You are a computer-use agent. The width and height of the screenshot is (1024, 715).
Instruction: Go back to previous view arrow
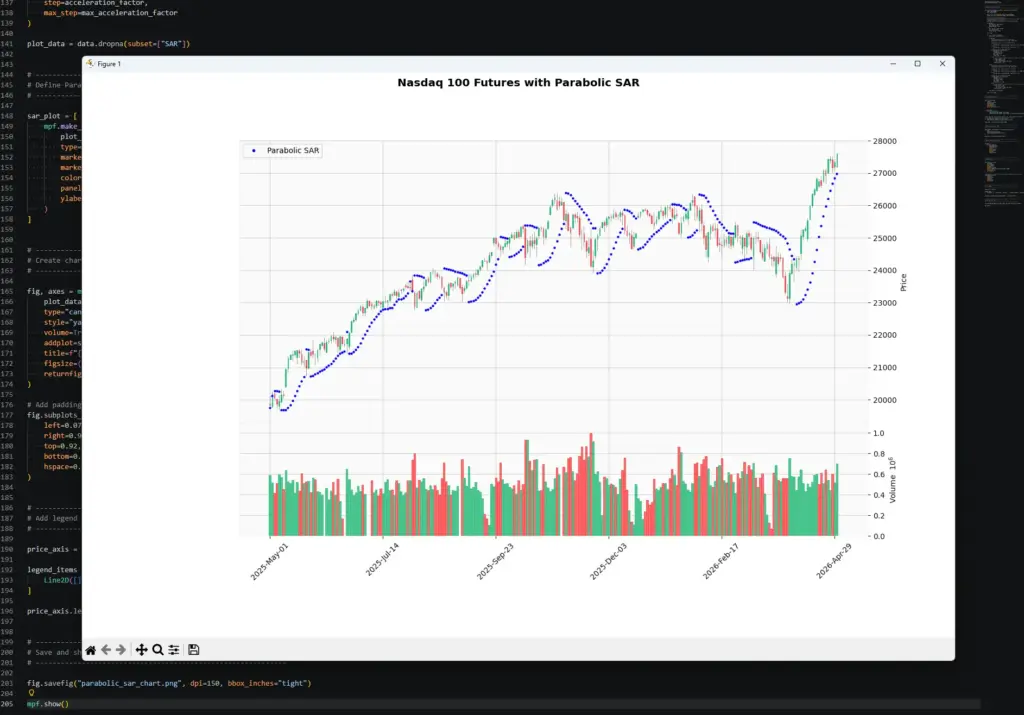[x=106, y=650]
